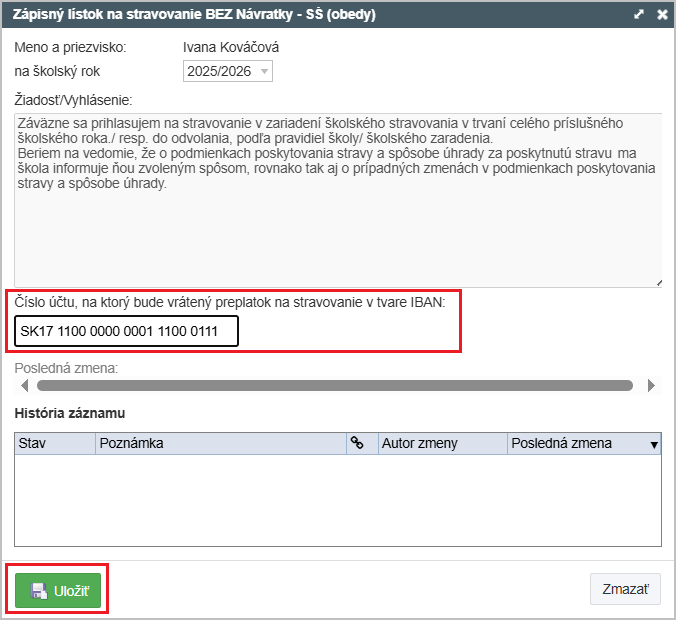Image resolution: width=676 pixels, height=620 pixels.
Task: Save the form with the Uložiť button
Action: (x=58, y=590)
